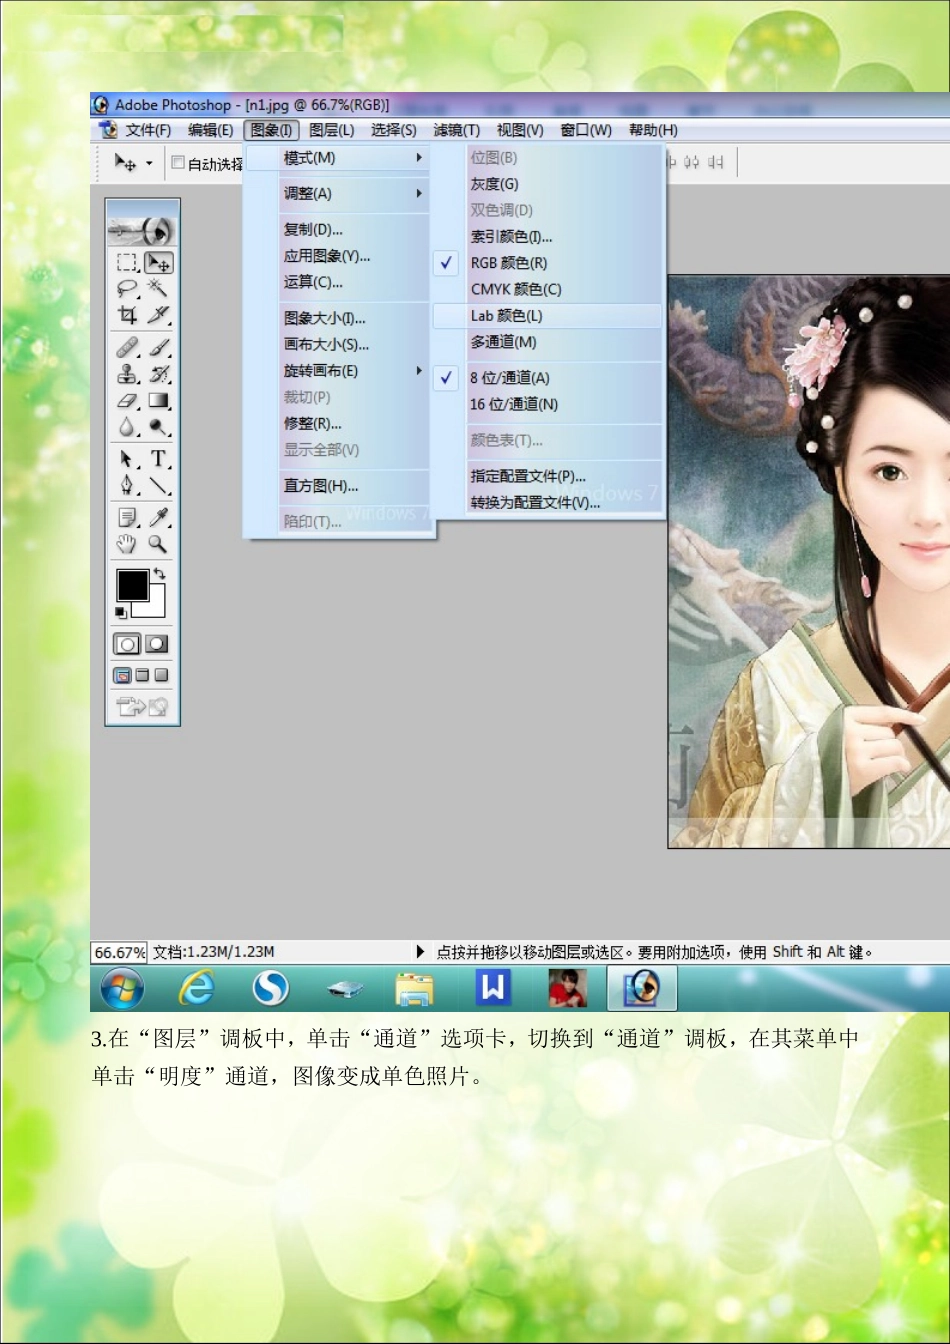The height and width of the screenshot is (1344, 950).
Task: Choose 16 位/通道(N) bit depth
Action: click(548, 404)
